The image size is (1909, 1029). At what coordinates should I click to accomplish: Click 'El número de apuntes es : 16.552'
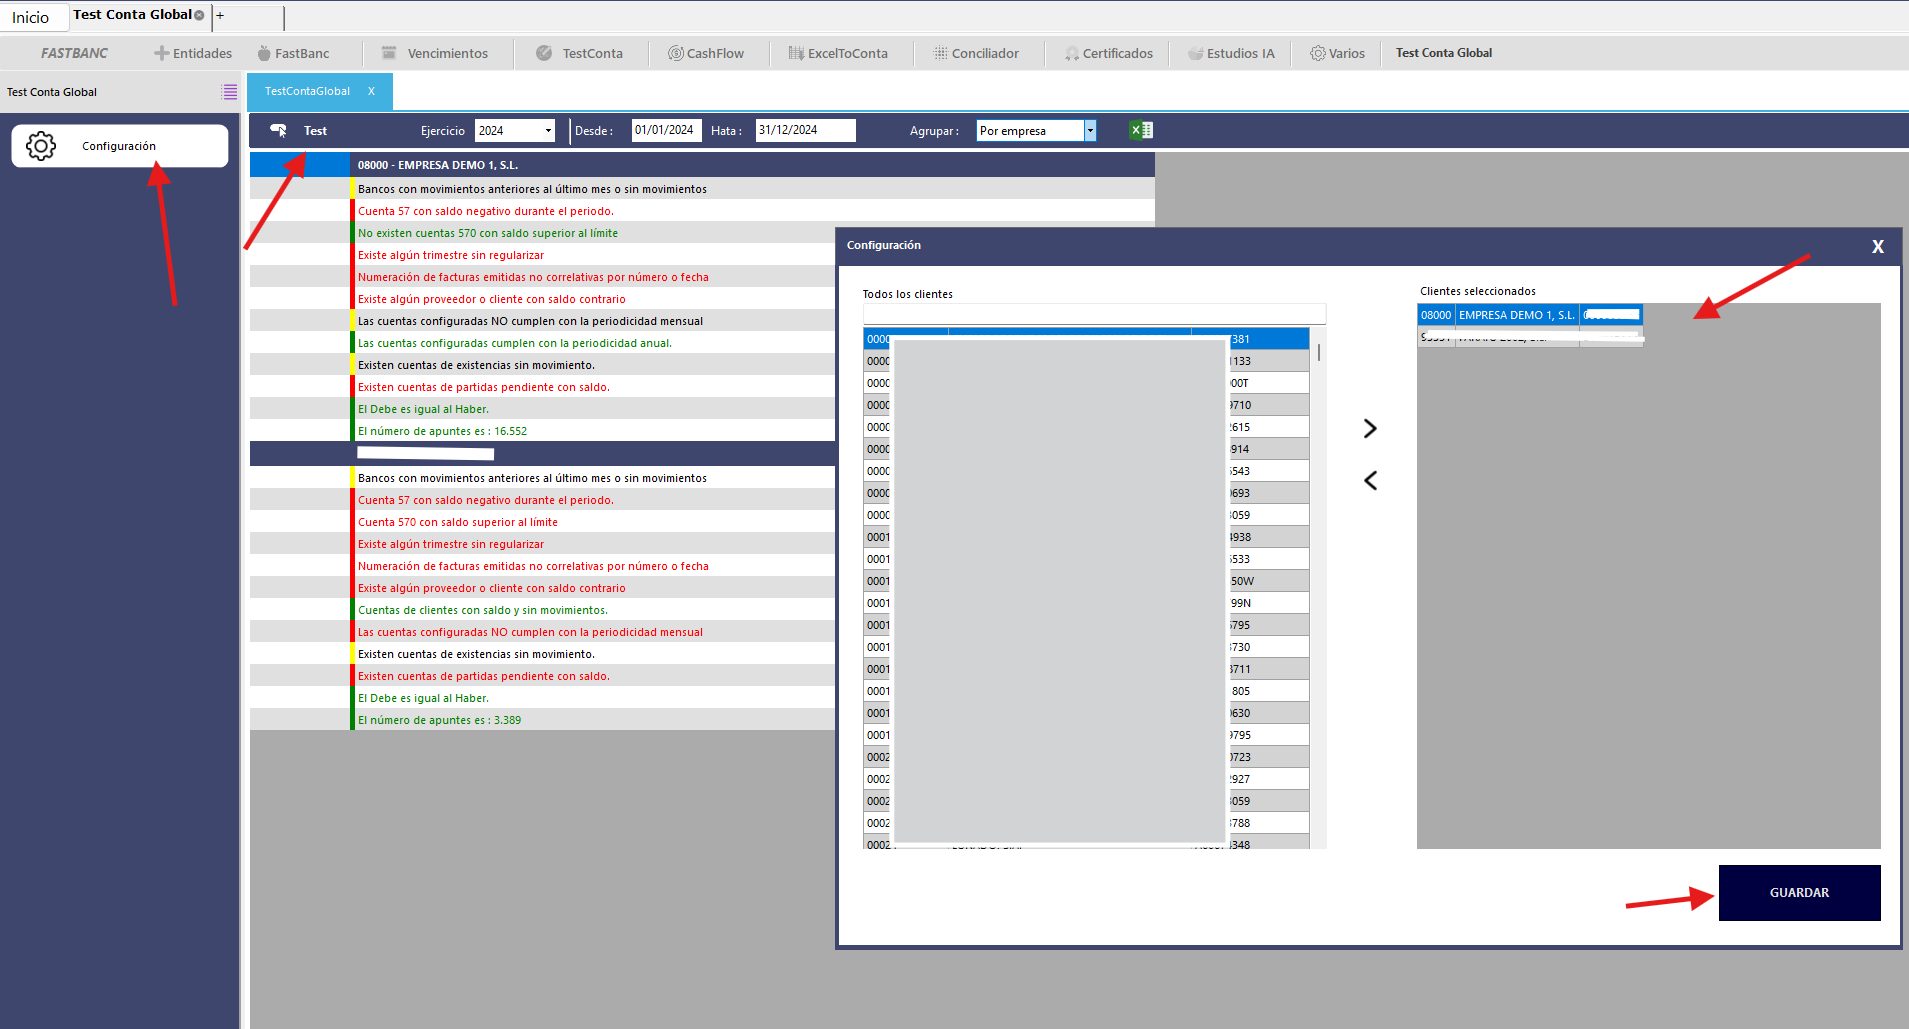[x=442, y=431]
